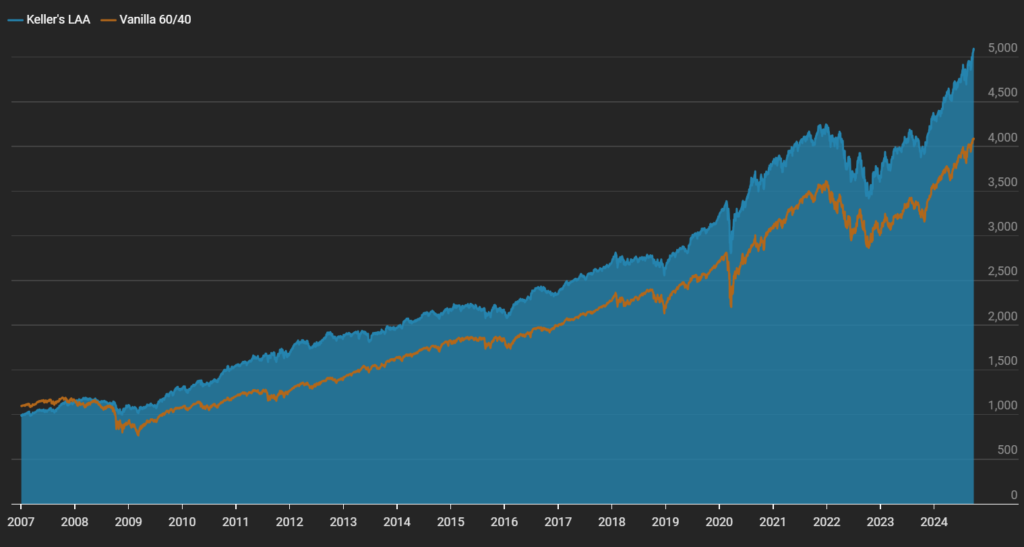
Task: Click the 2022 x-axis label
Action: click(x=826, y=522)
